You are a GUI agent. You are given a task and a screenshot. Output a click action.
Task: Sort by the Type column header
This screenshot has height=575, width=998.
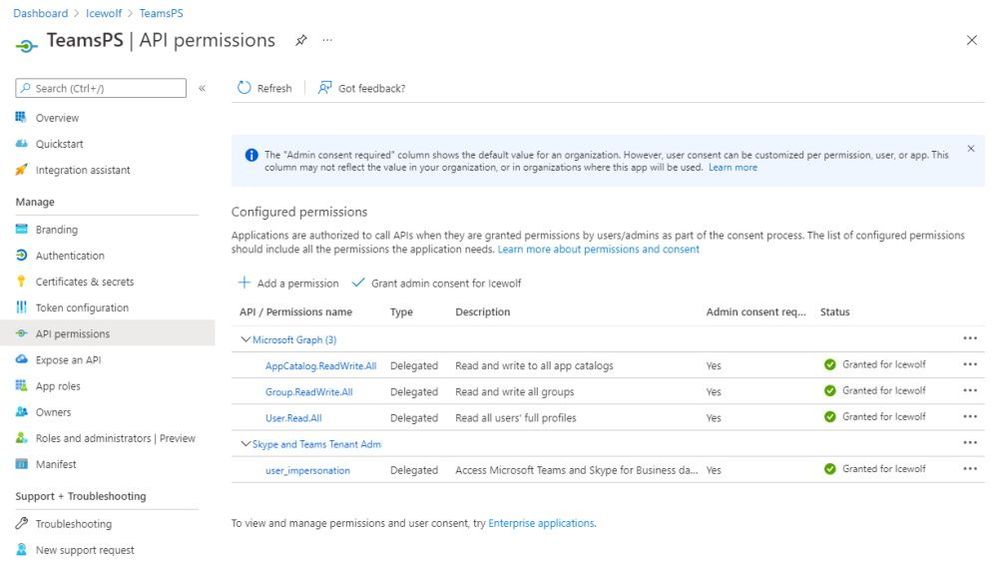[x=402, y=312]
